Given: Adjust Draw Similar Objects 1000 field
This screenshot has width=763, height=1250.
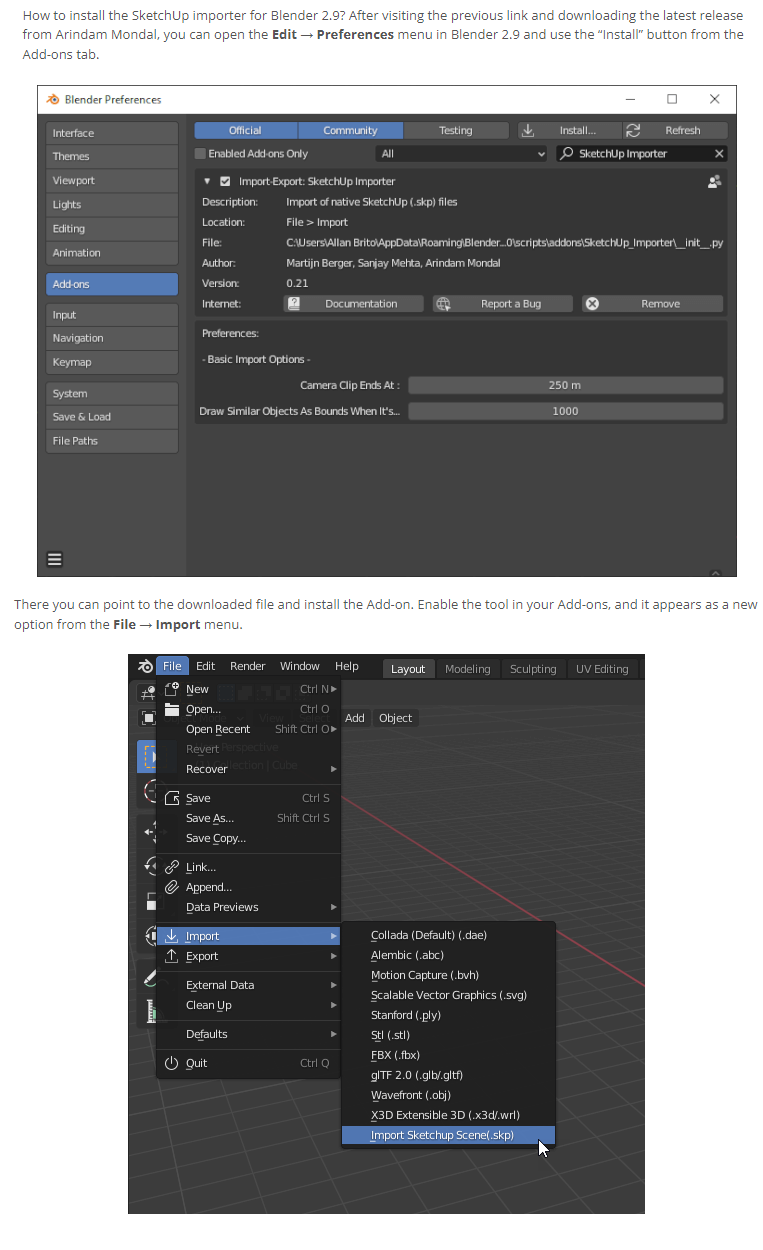Looking at the screenshot, I should [x=565, y=411].
